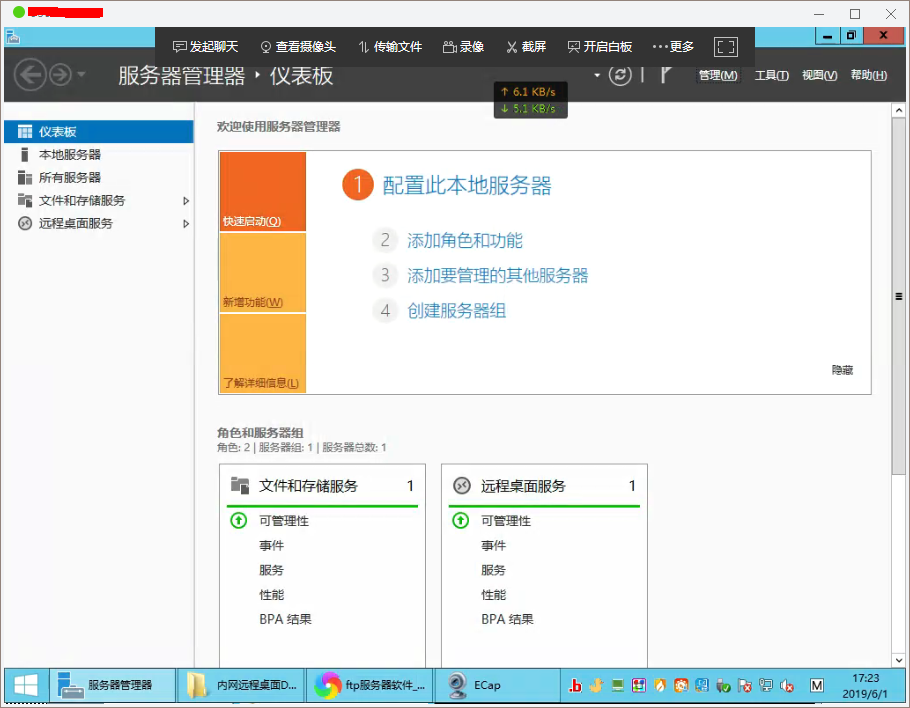Click 截屏 in the remote toolbar

[526, 47]
